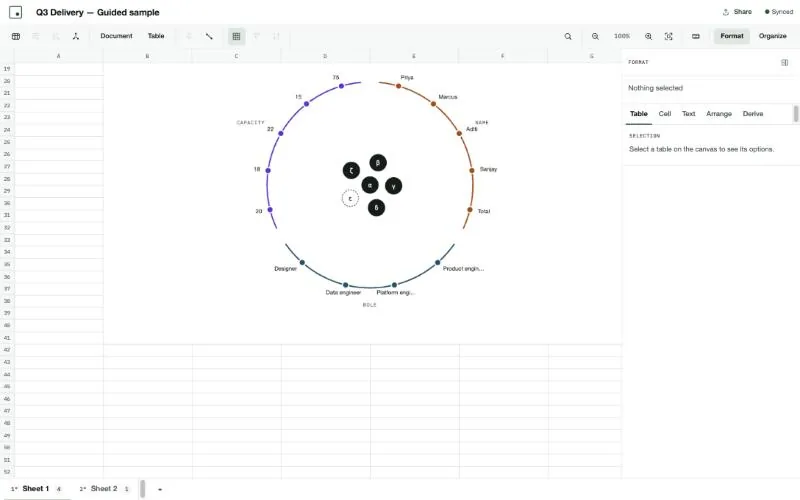Switch to the Text tab
The width and height of the screenshot is (800, 500).
(689, 114)
